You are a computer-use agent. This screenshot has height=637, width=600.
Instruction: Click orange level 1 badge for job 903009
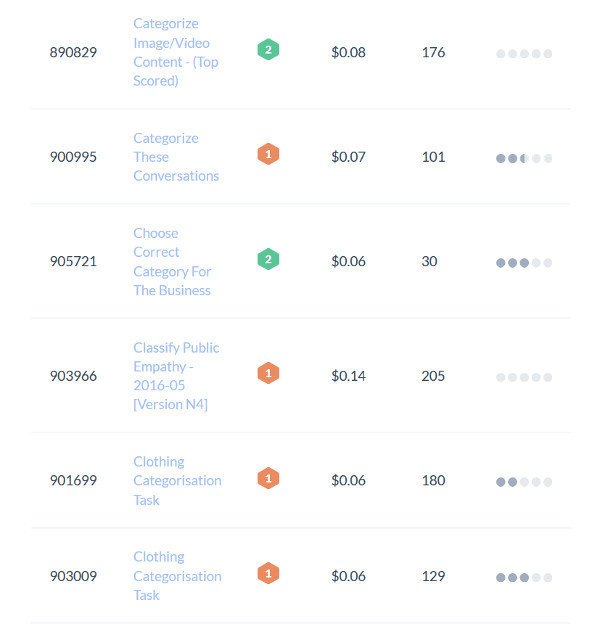point(268,574)
